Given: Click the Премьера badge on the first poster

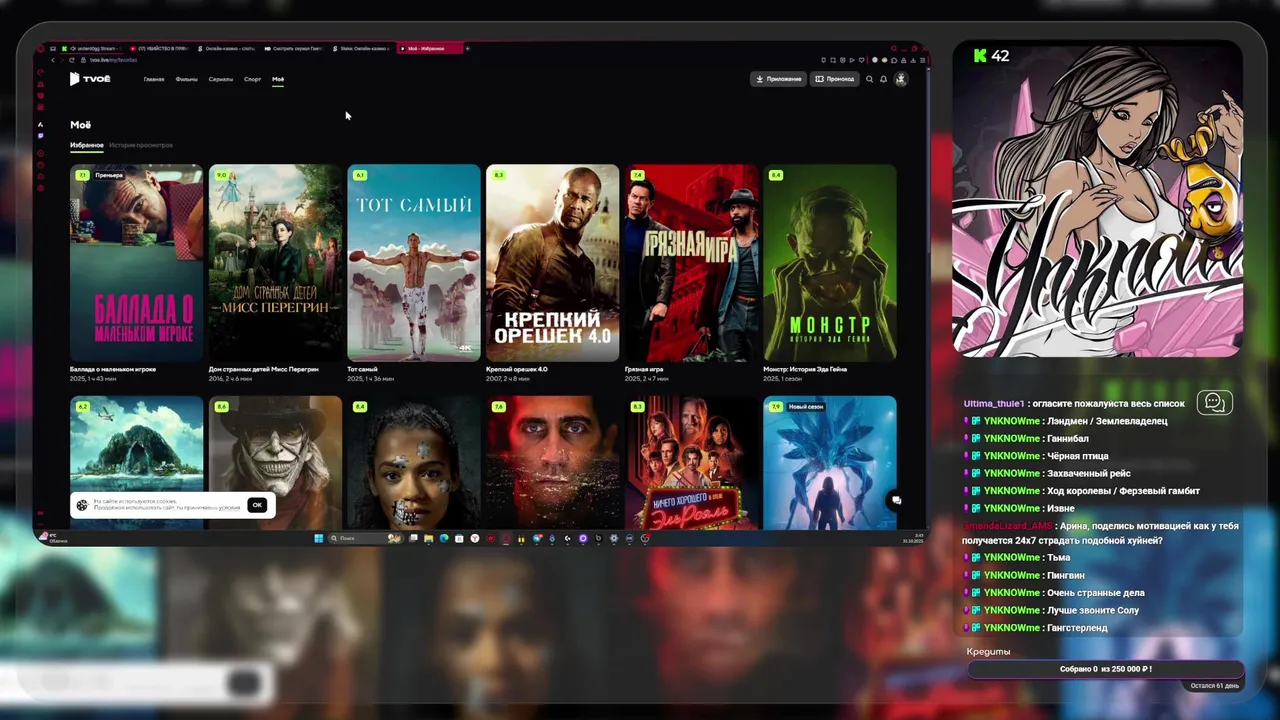Looking at the screenshot, I should tap(109, 175).
